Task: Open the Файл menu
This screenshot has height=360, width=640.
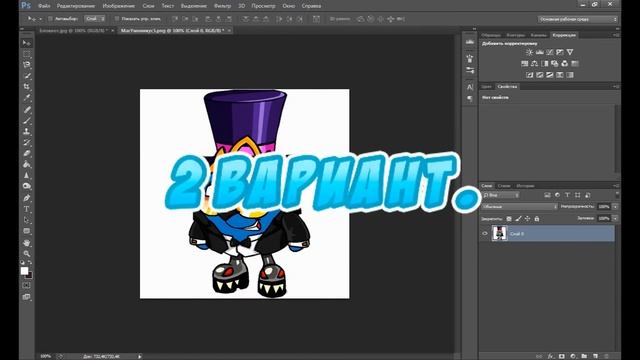Action: [x=44, y=6]
